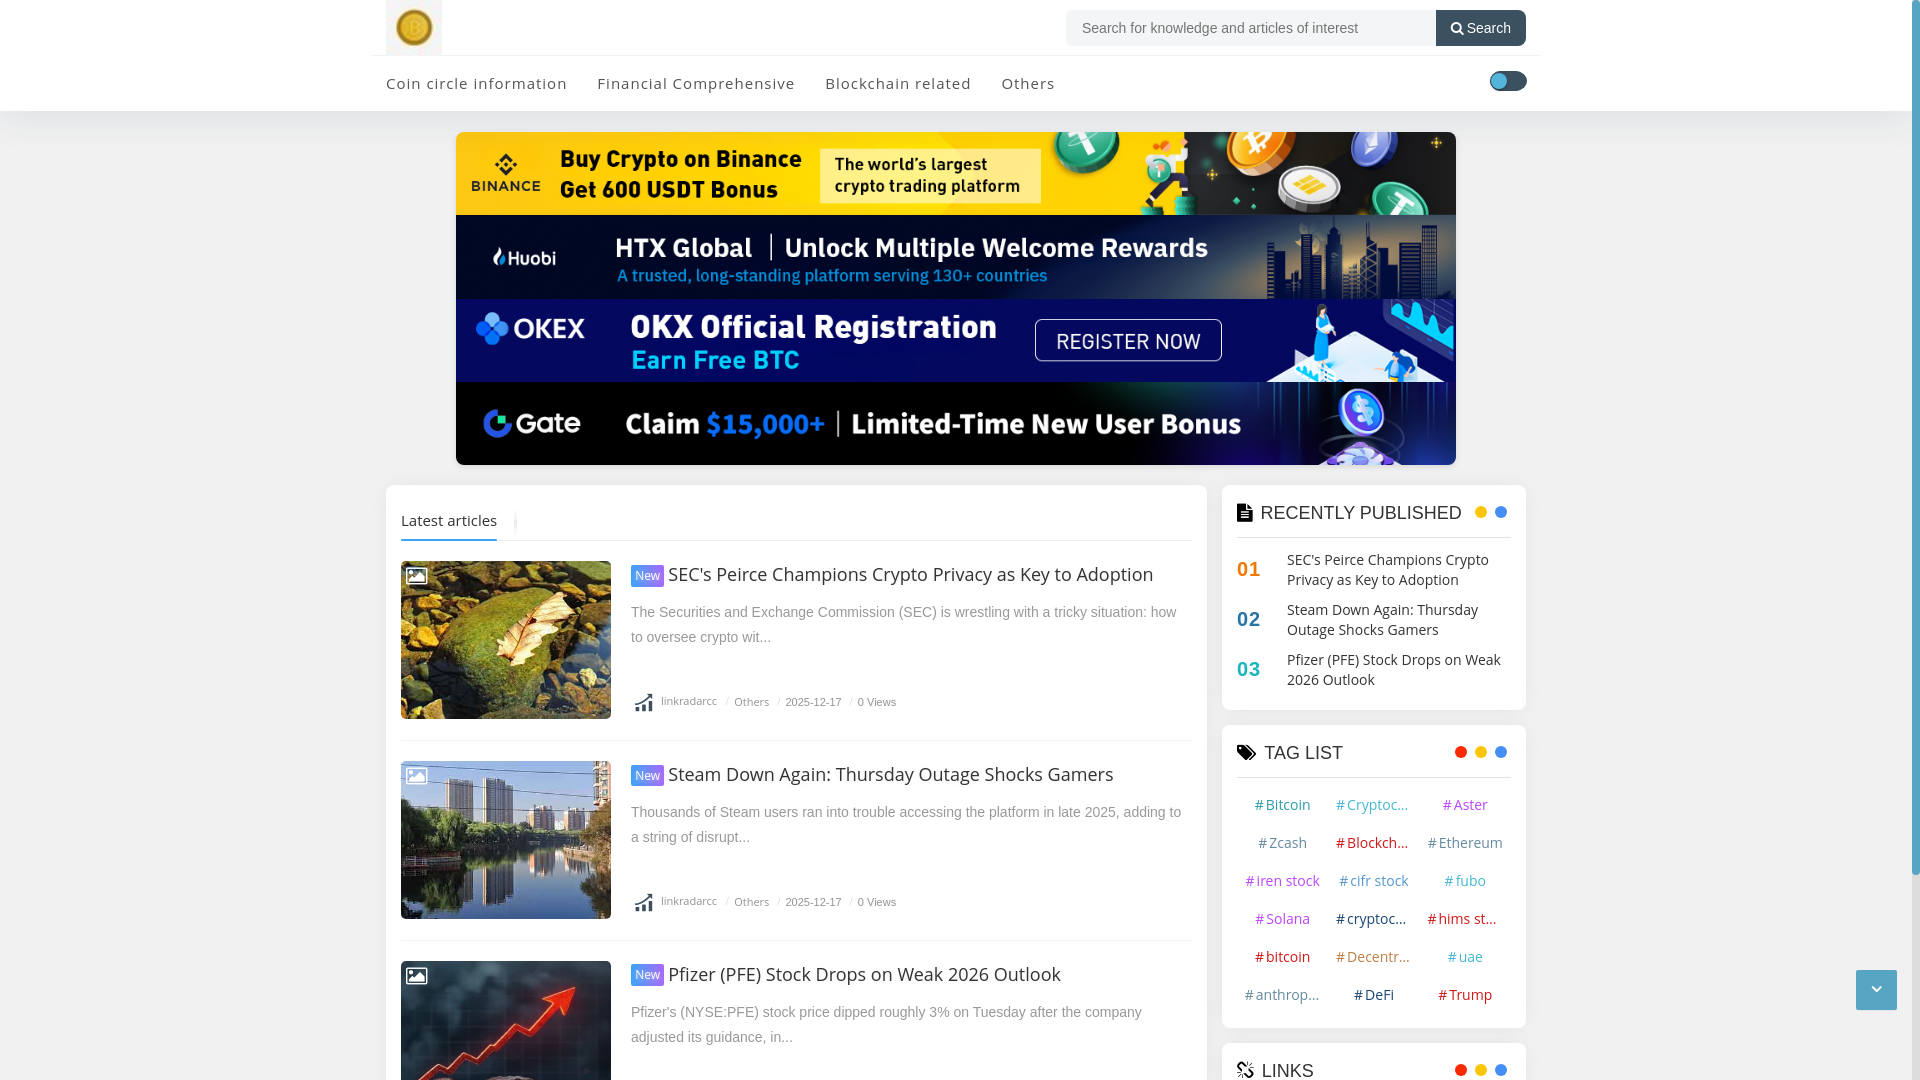This screenshot has width=1920, height=1080.
Task: Open Coin circle information menu
Action: [476, 83]
